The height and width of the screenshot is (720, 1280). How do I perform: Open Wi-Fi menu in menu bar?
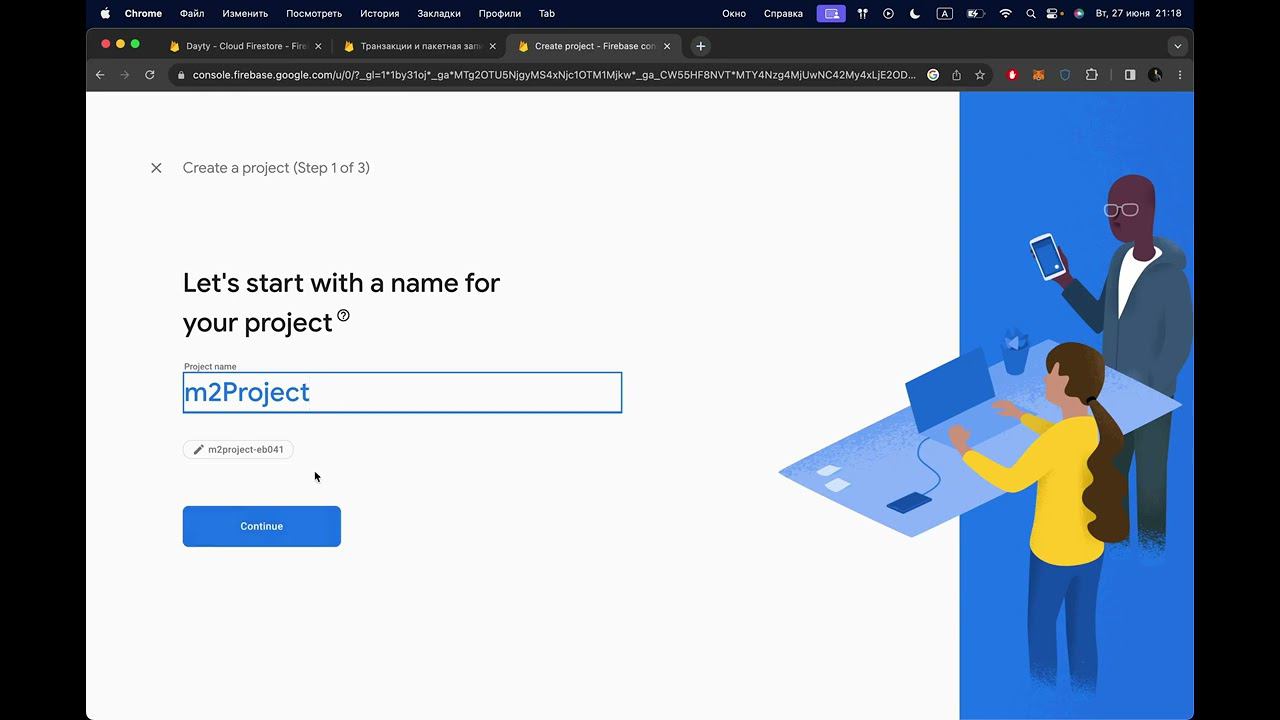[1005, 14]
